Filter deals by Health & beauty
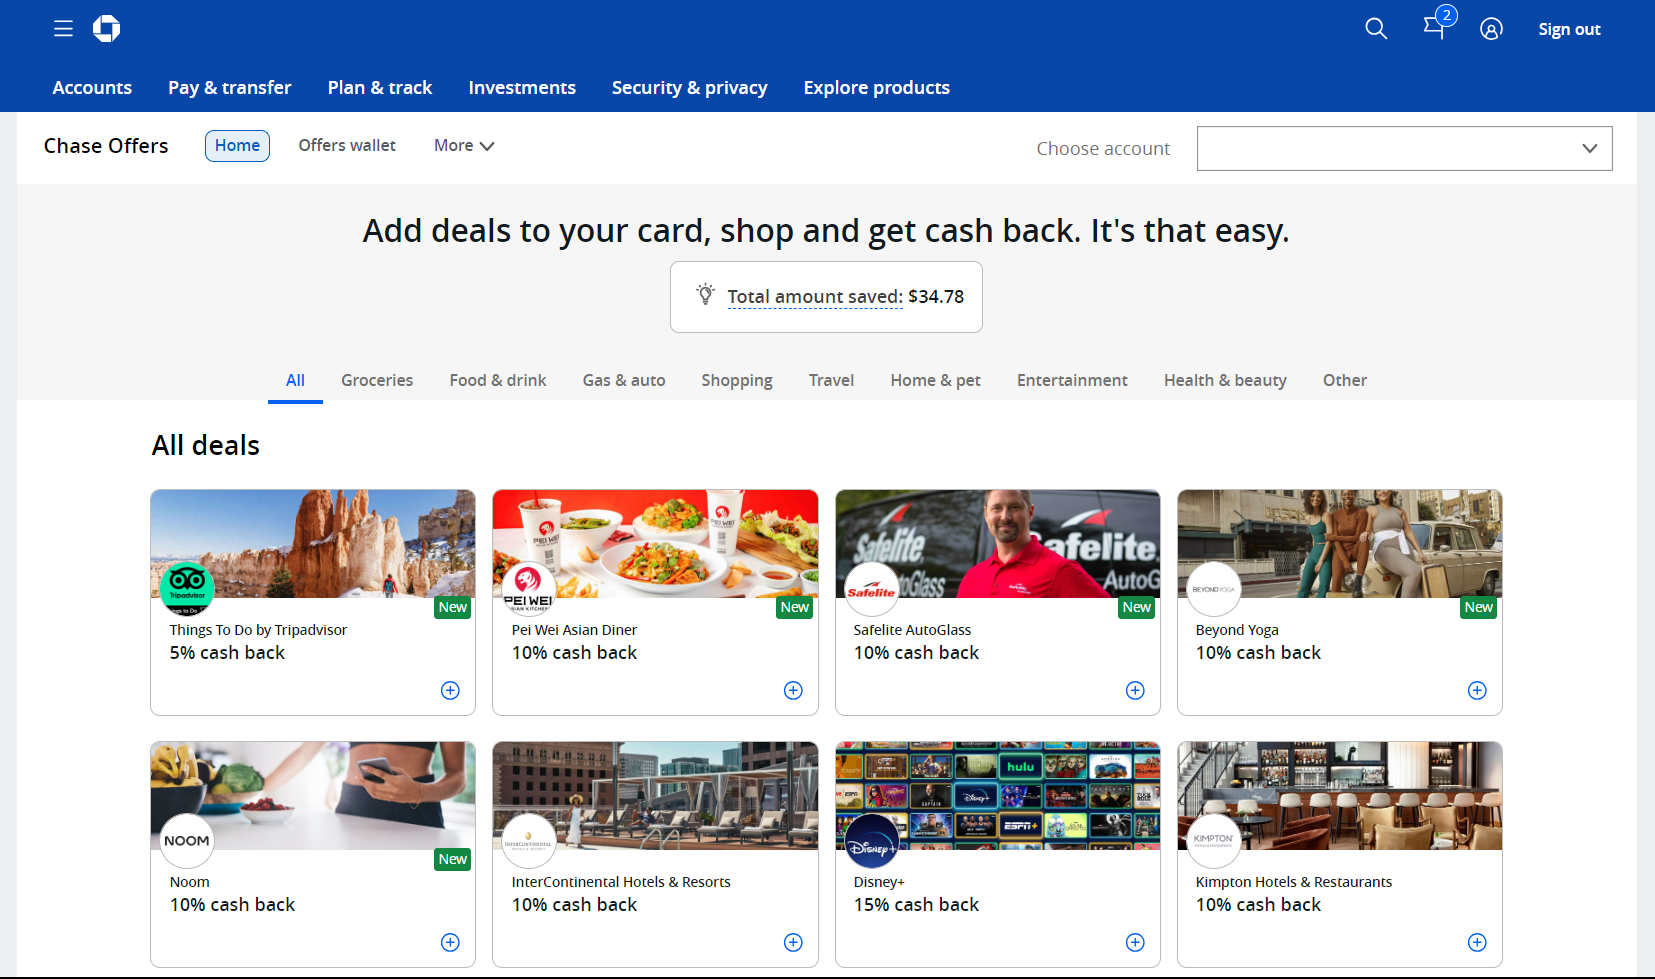This screenshot has width=1655, height=979. coord(1225,380)
